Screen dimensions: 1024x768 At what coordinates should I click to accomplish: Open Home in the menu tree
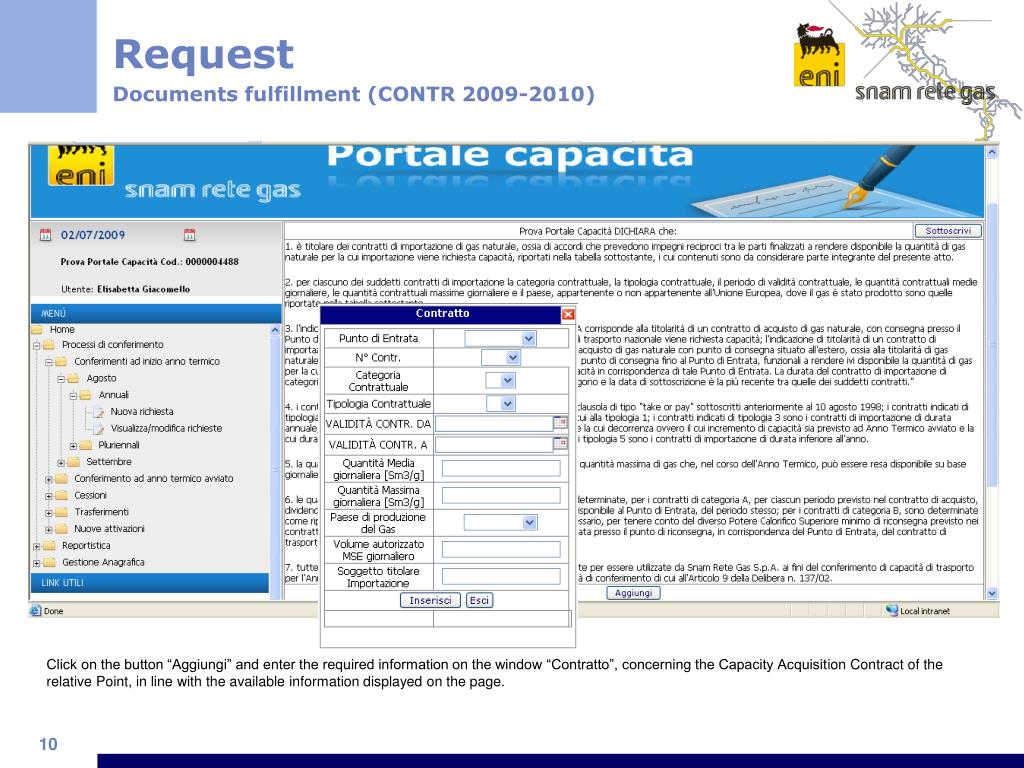[62, 330]
